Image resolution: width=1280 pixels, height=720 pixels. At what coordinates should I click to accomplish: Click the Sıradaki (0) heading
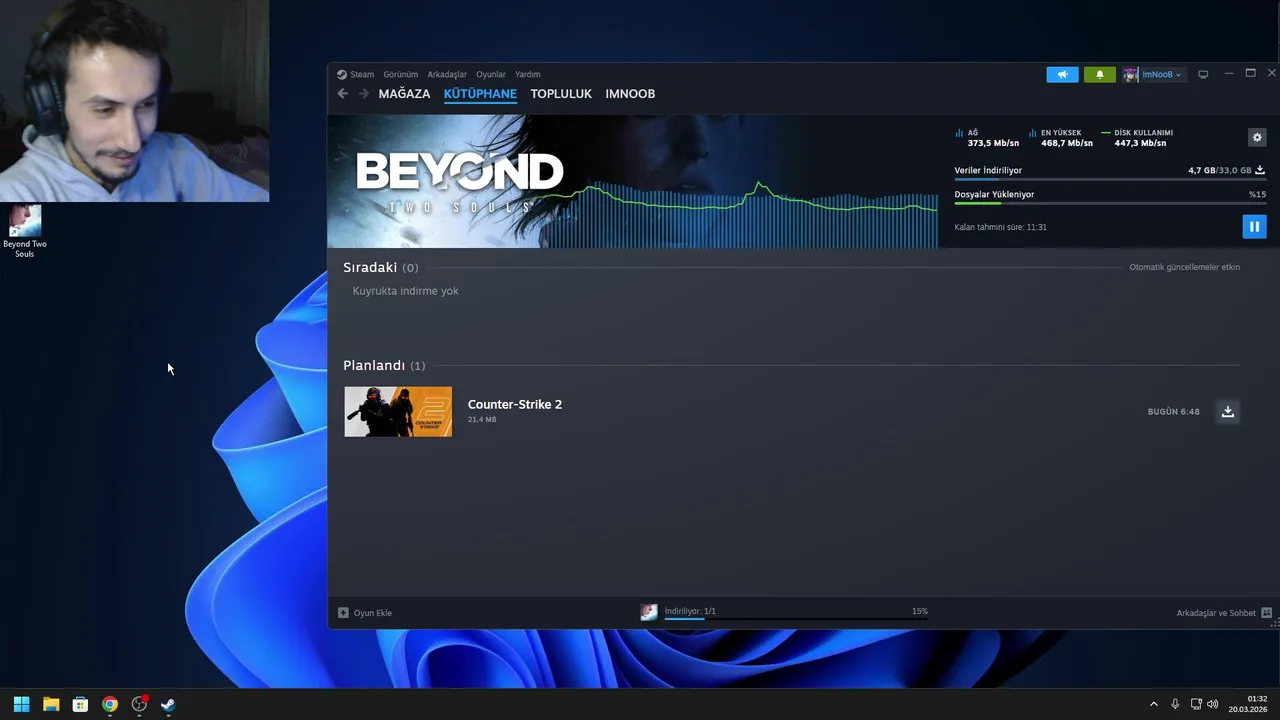click(x=381, y=267)
